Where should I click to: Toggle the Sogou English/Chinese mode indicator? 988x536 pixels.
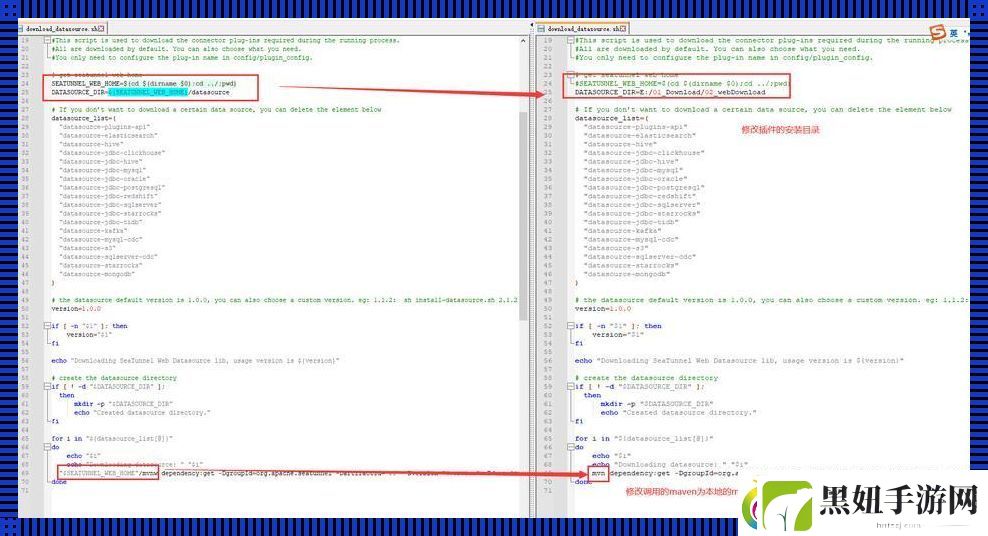[x=954, y=33]
